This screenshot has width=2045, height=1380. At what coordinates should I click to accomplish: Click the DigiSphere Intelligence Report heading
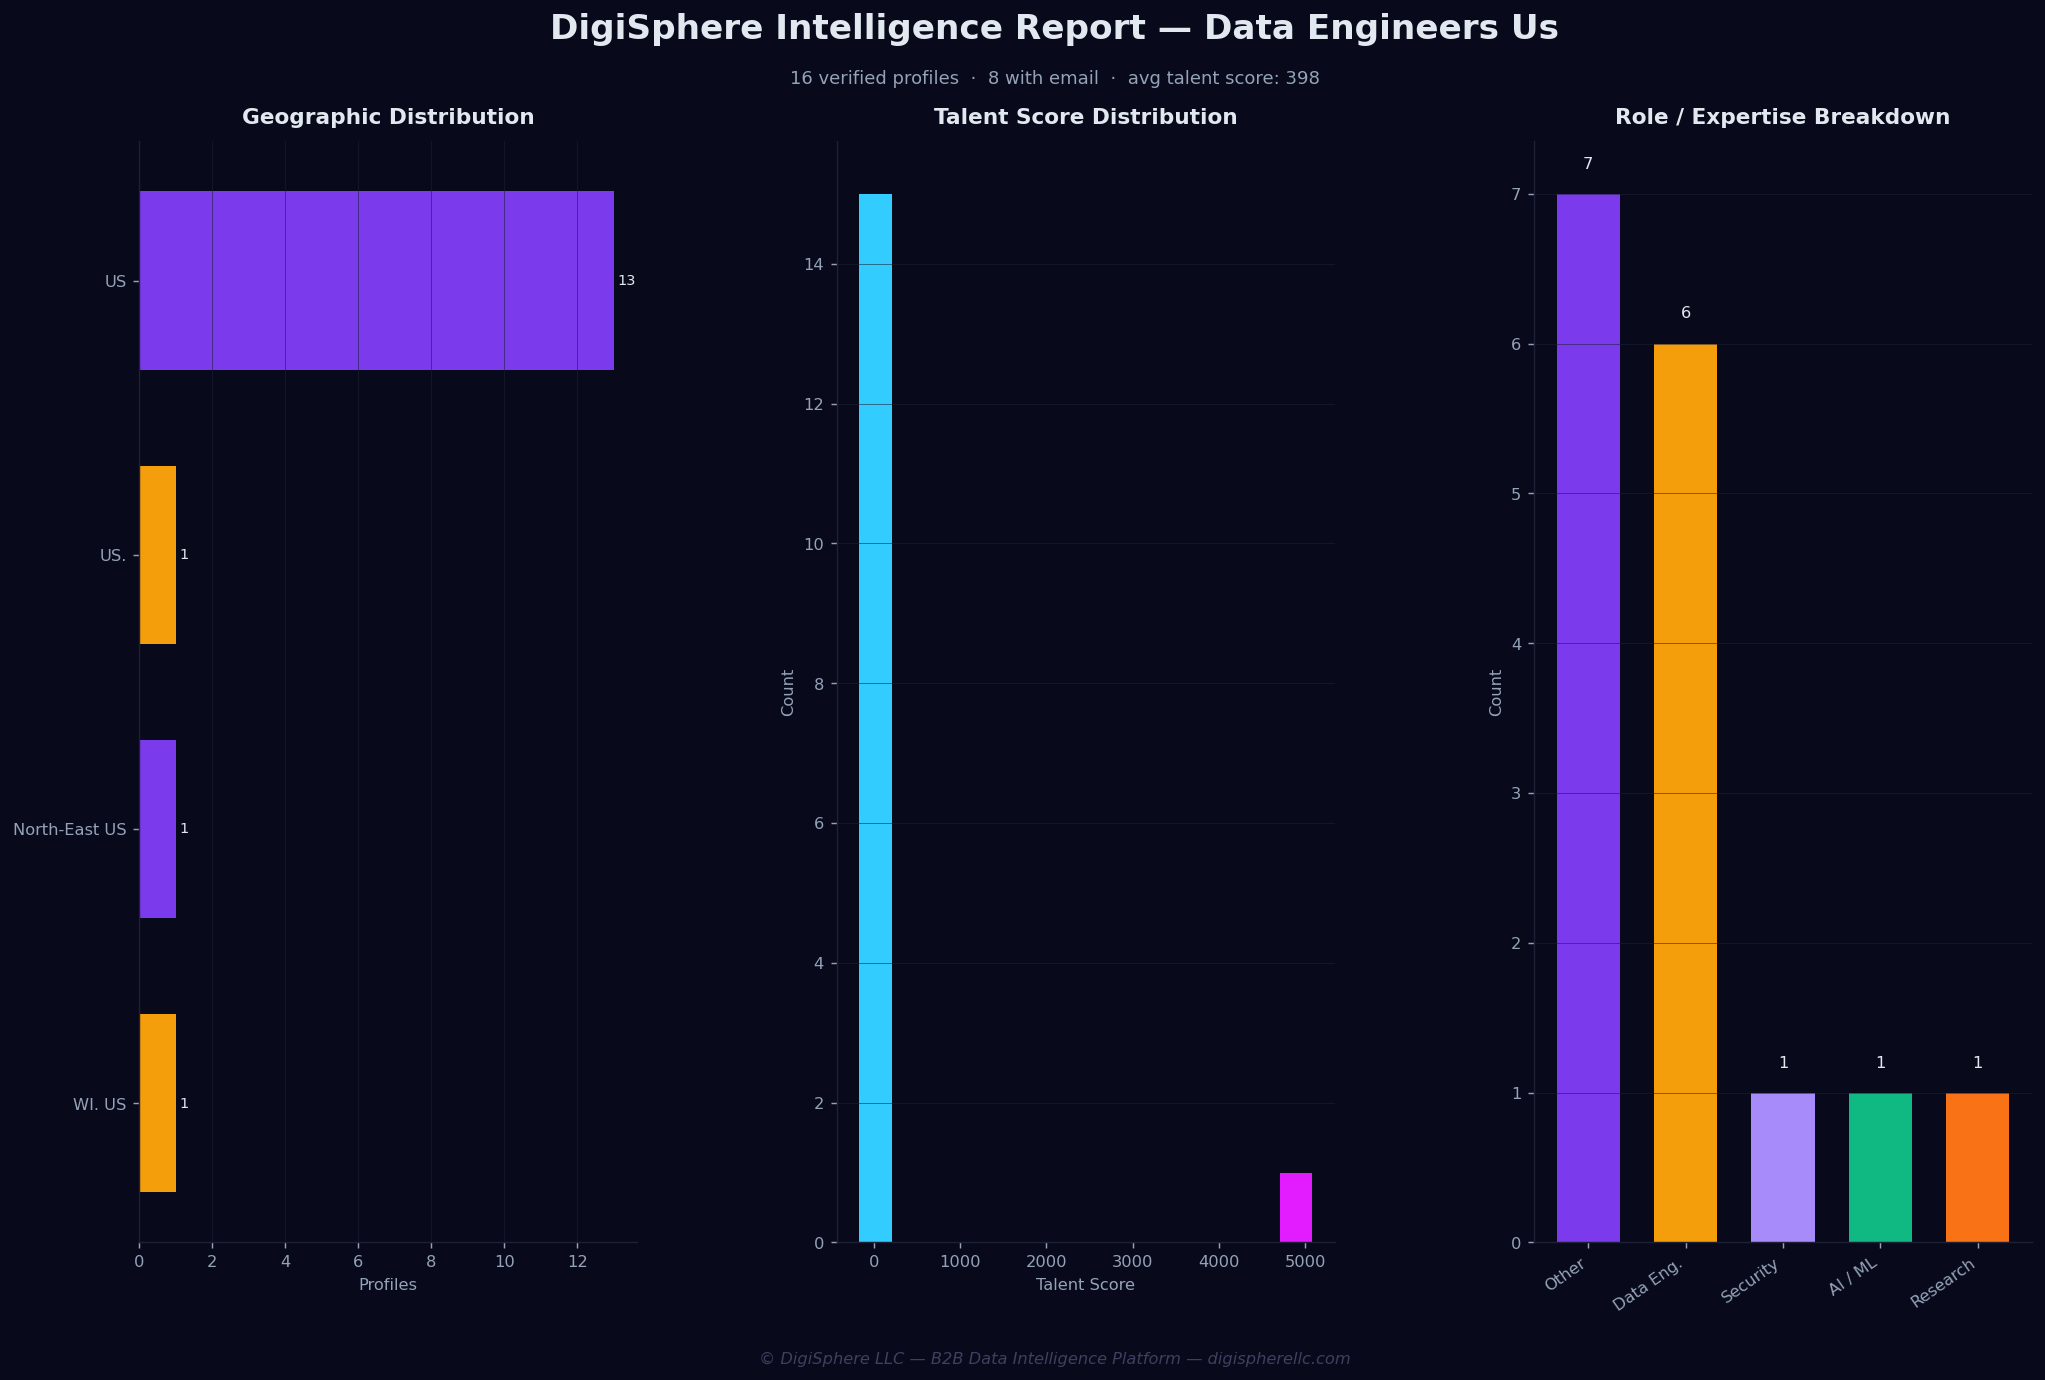tap(1054, 28)
